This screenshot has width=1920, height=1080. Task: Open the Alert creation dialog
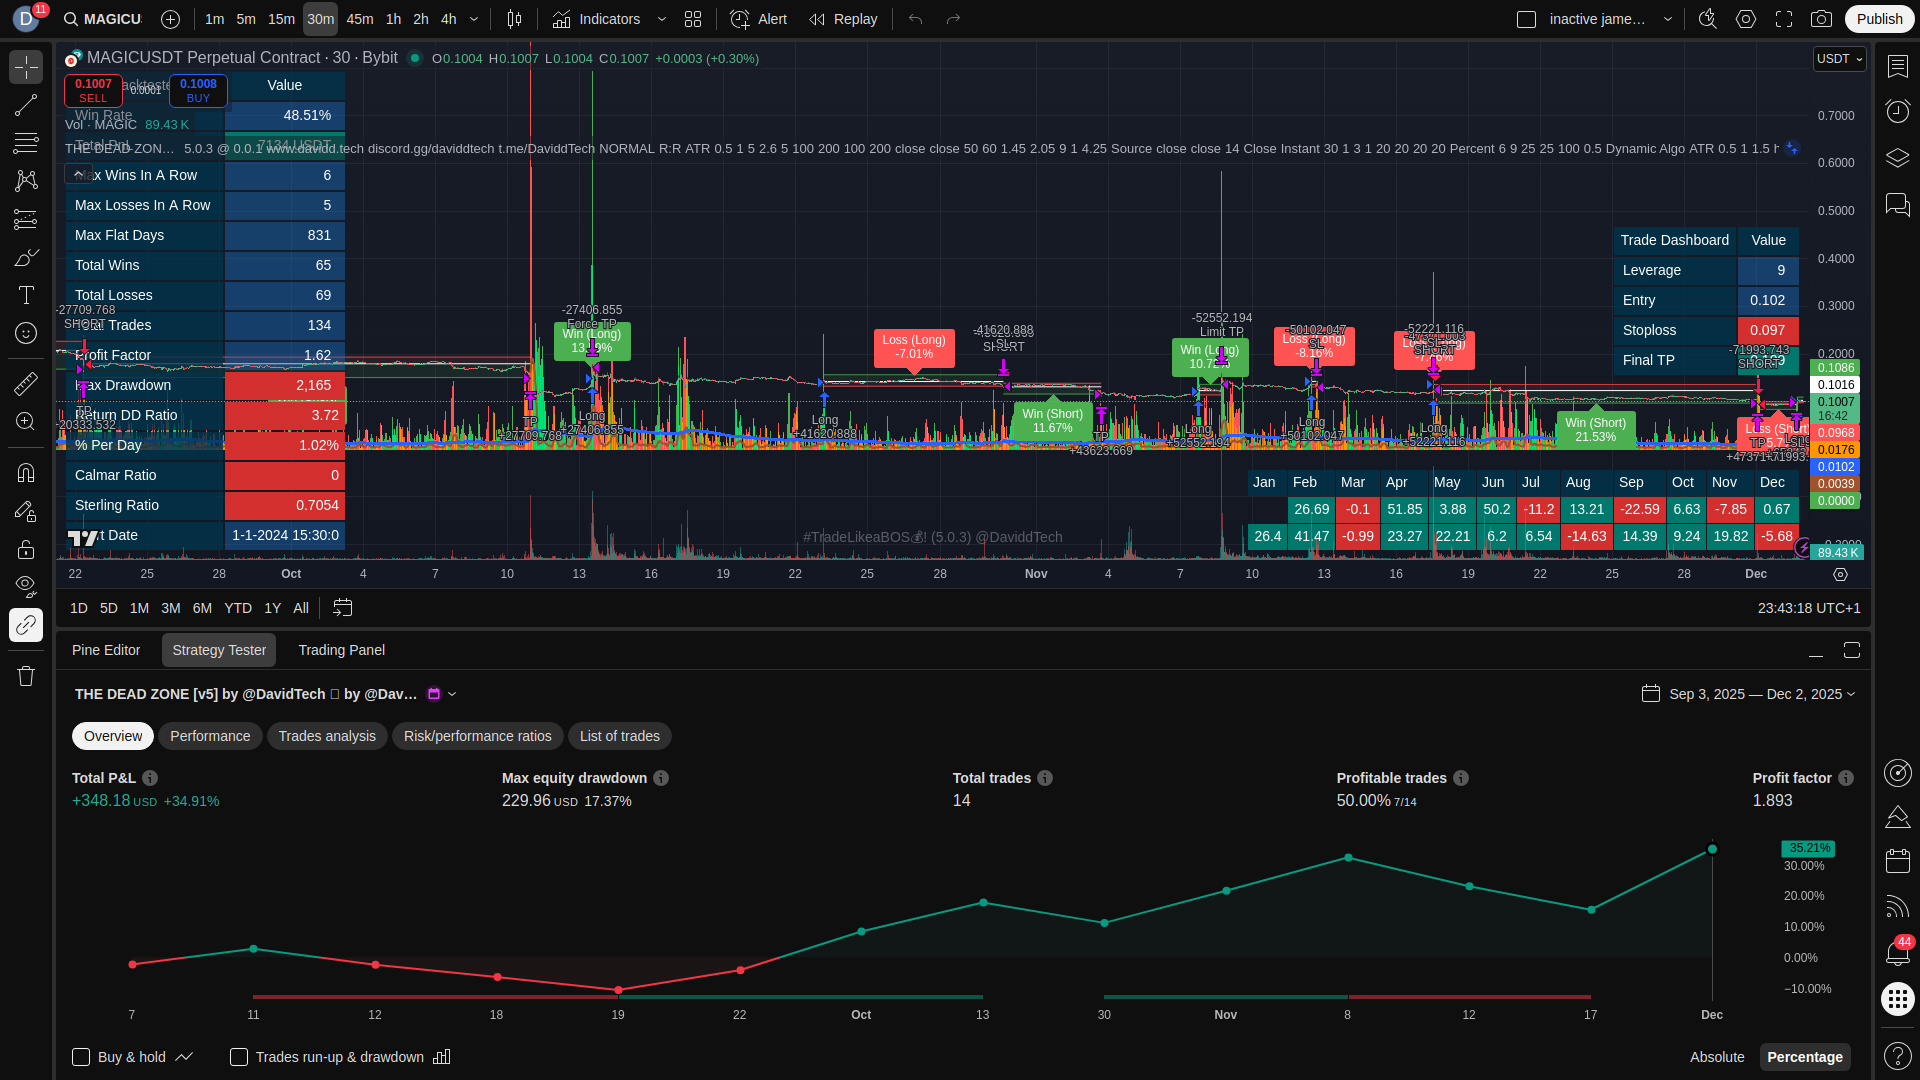click(x=758, y=19)
